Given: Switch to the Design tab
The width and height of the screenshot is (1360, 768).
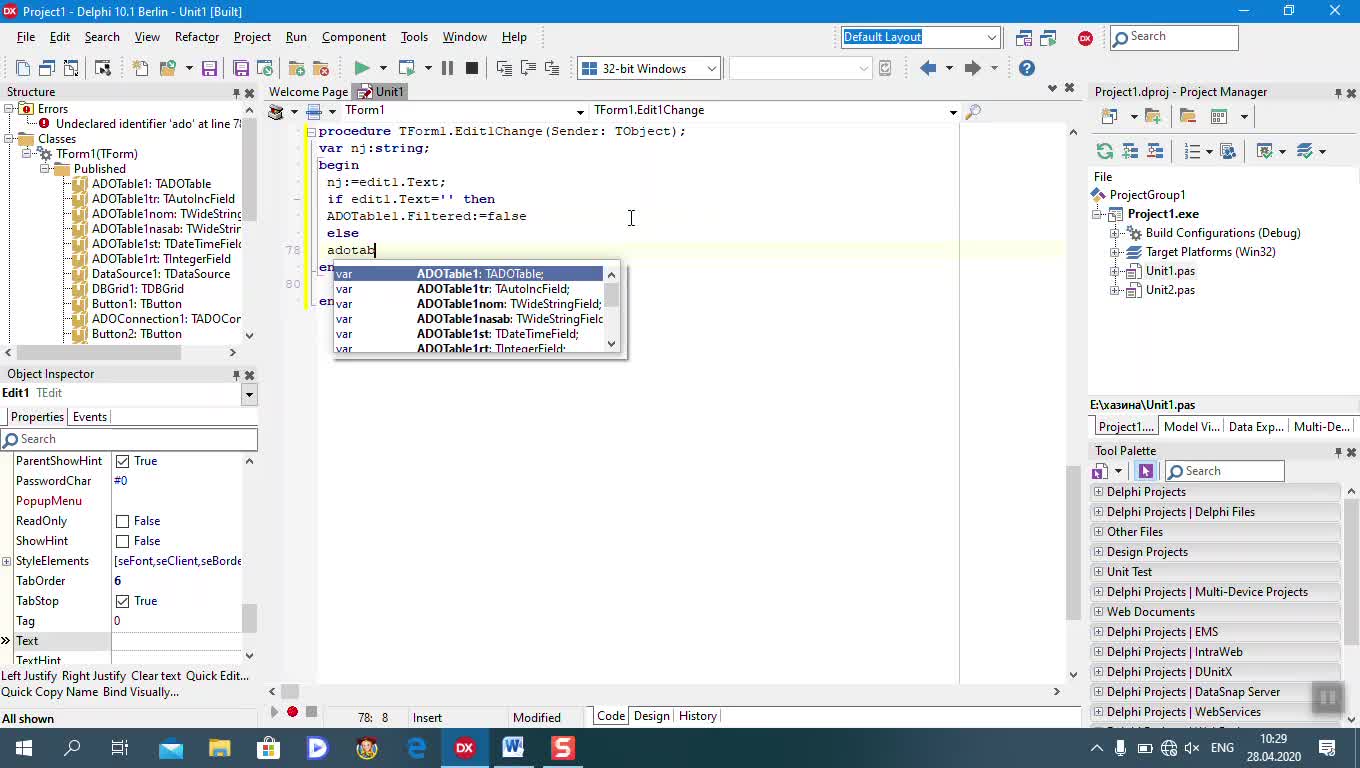Looking at the screenshot, I should click(x=651, y=716).
